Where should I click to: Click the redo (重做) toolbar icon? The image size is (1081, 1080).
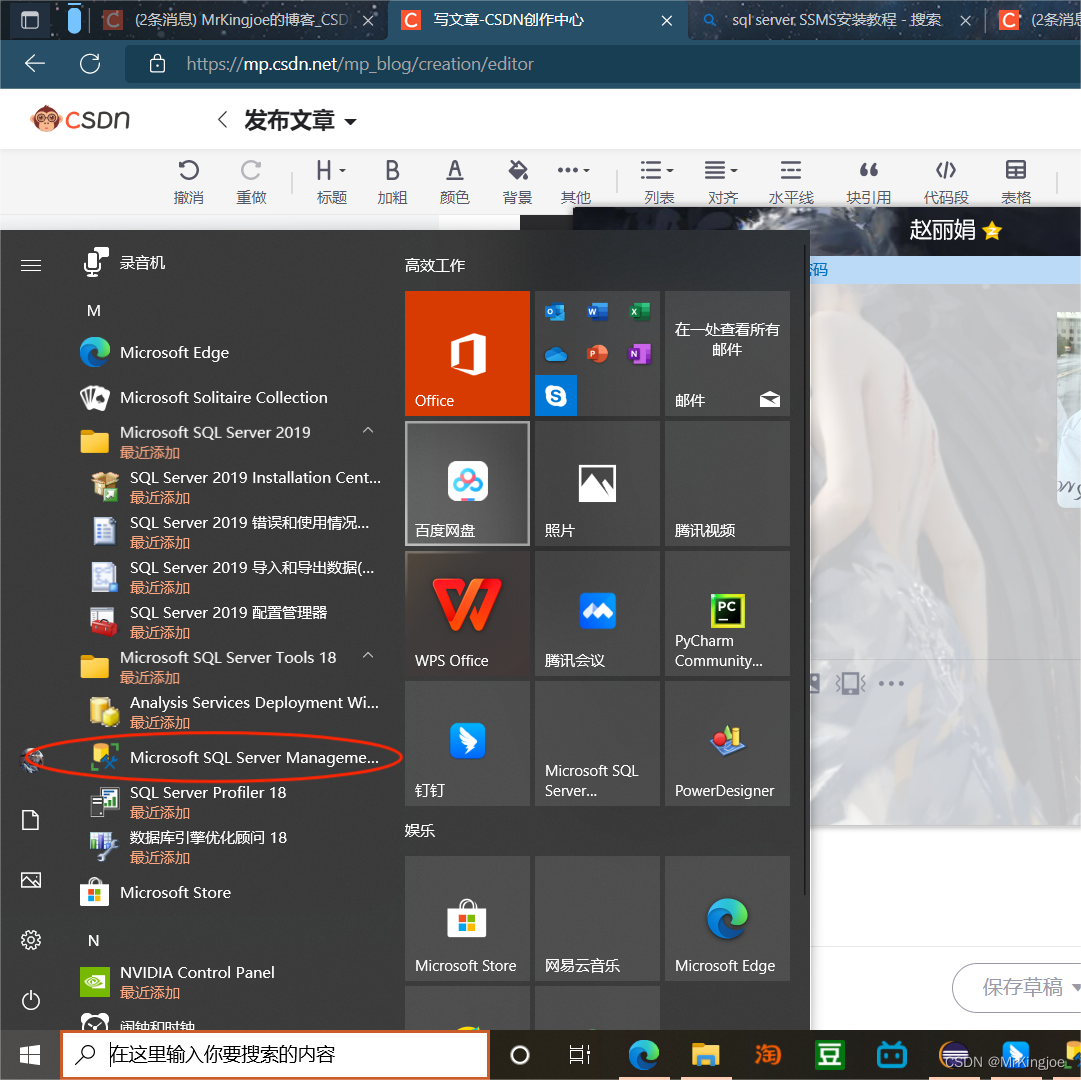click(251, 181)
